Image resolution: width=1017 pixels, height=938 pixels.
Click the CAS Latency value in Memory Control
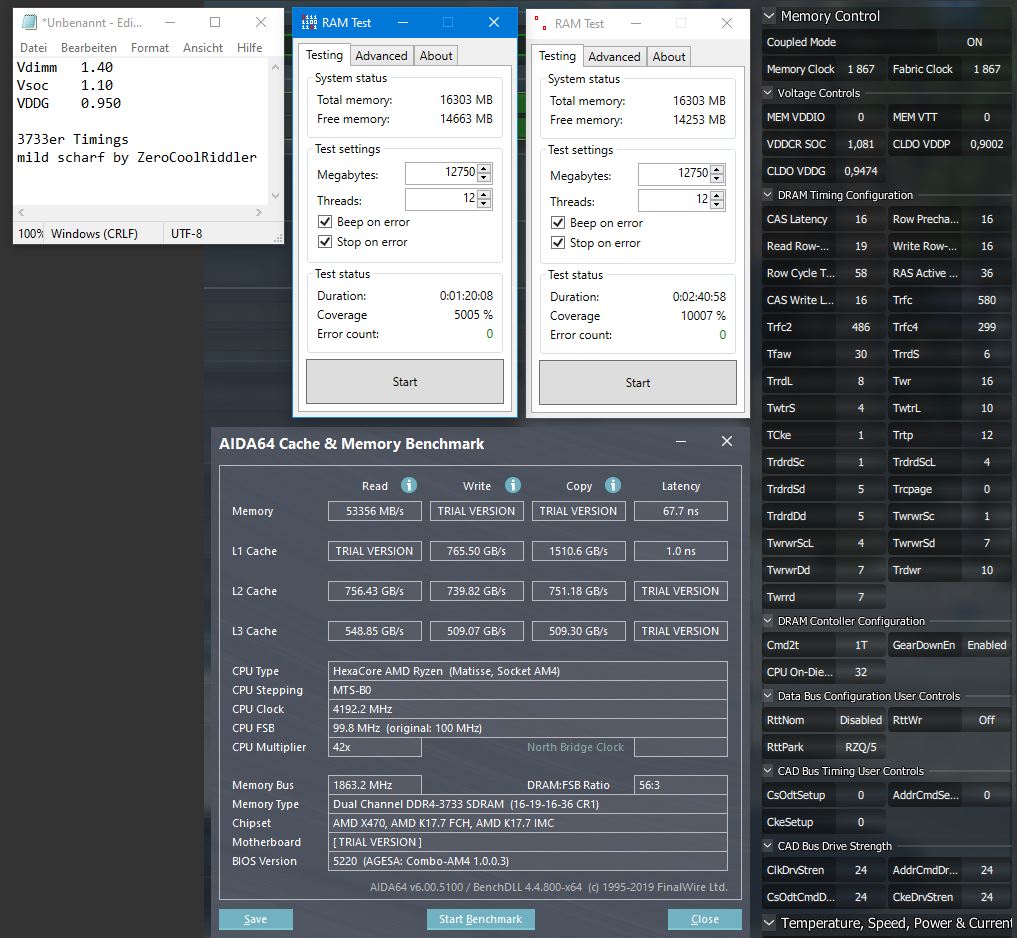point(861,219)
